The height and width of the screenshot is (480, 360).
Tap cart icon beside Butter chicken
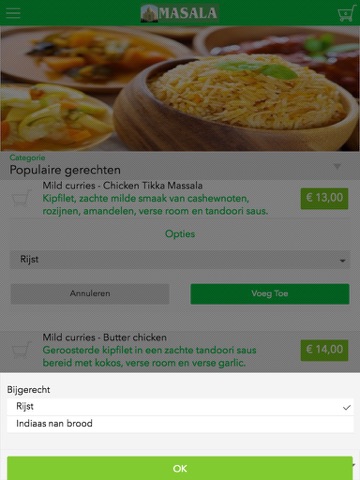(x=21, y=350)
